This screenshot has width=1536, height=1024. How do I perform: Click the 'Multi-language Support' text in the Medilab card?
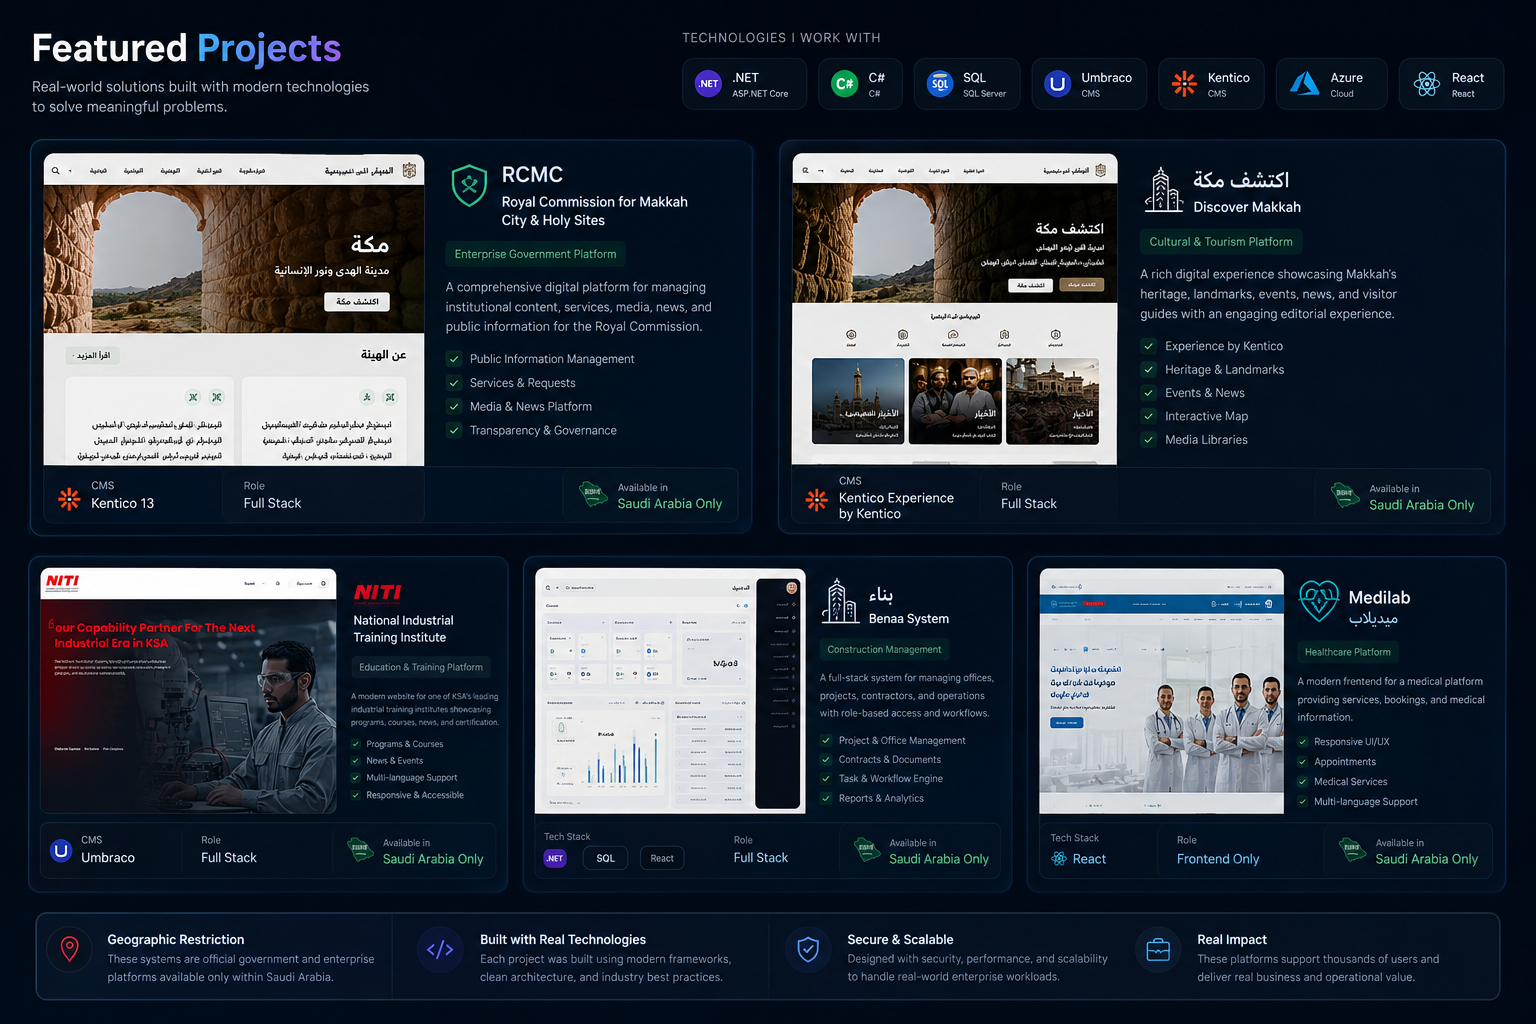click(1366, 802)
